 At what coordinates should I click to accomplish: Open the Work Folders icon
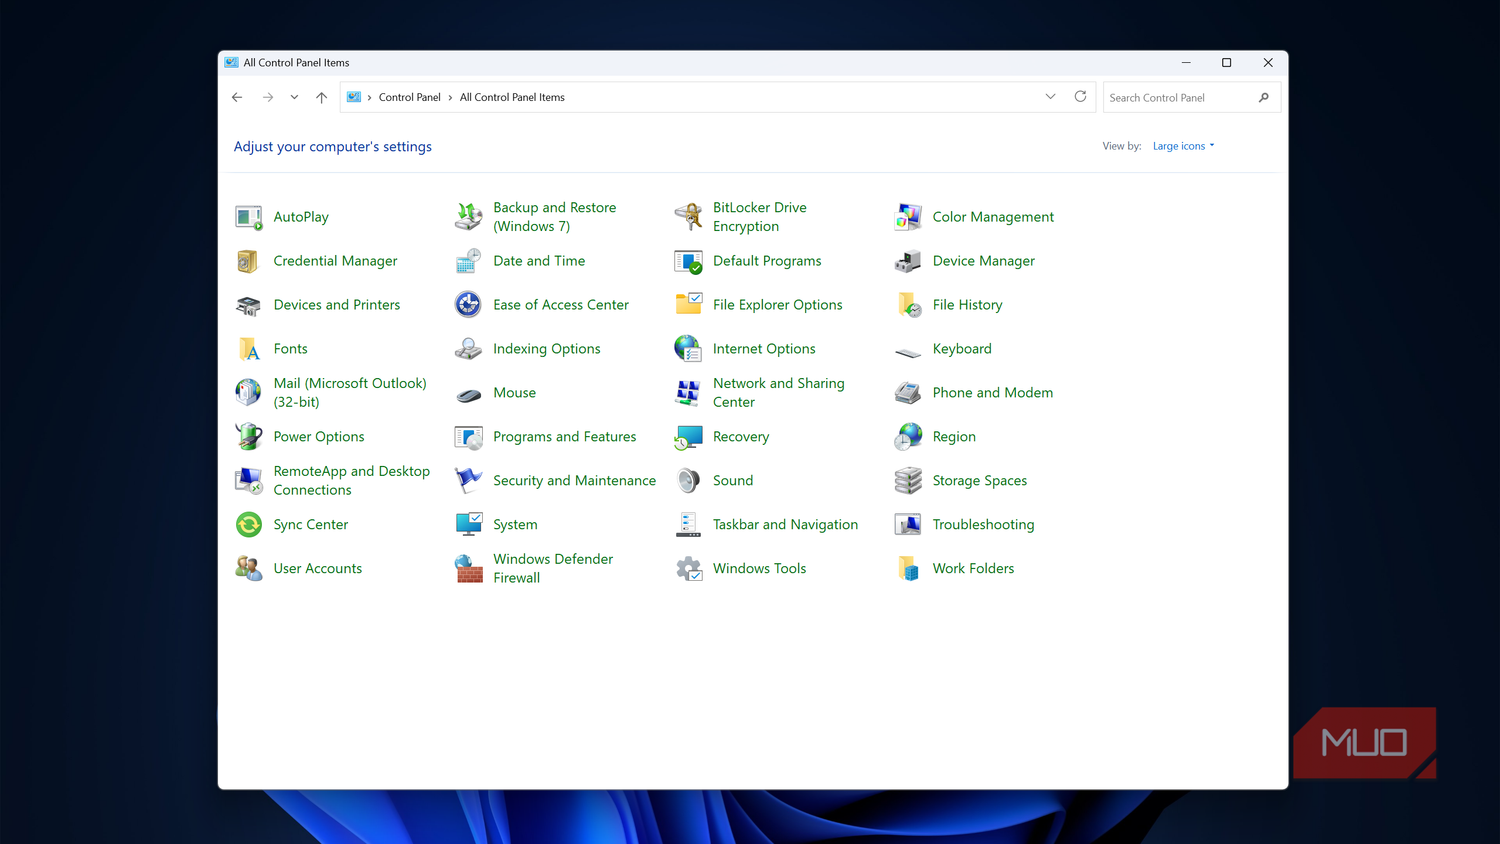pyautogui.click(x=908, y=569)
